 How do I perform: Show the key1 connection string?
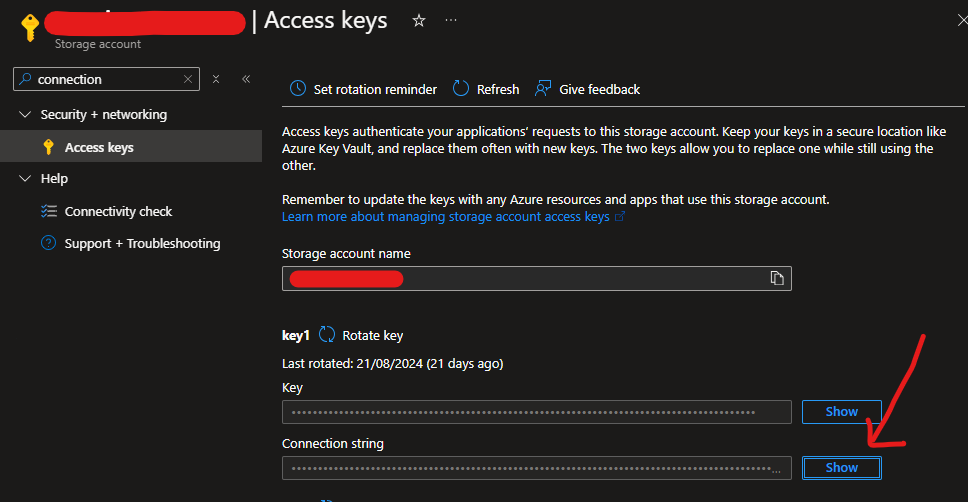841,467
